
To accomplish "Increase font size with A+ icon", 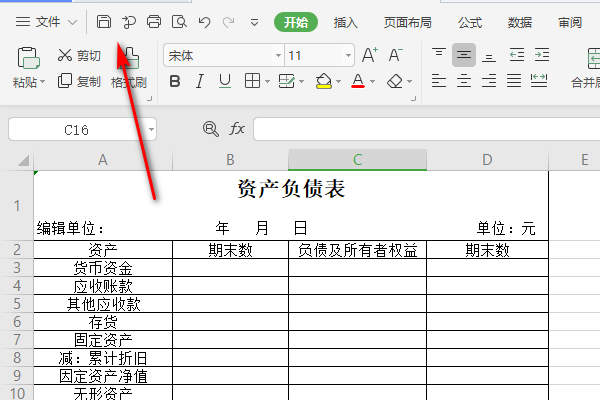I will pyautogui.click(x=369, y=55).
